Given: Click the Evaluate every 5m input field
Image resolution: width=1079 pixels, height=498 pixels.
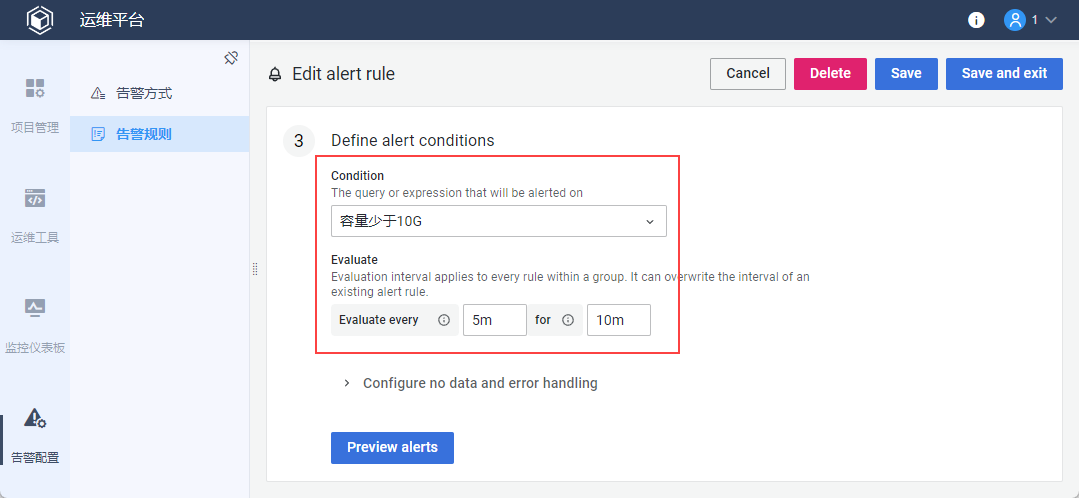Looking at the screenshot, I should tap(494, 320).
